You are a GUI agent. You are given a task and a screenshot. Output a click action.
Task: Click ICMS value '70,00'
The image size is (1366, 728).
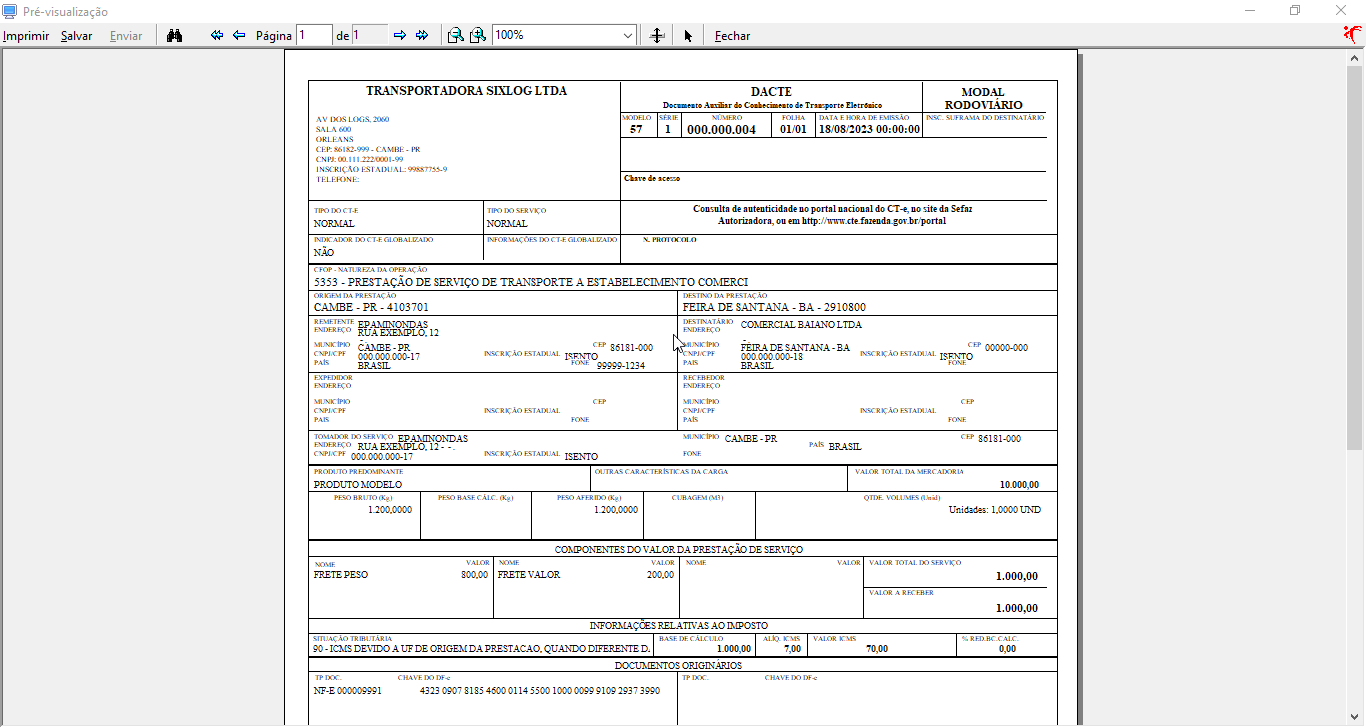pyautogui.click(x=877, y=649)
